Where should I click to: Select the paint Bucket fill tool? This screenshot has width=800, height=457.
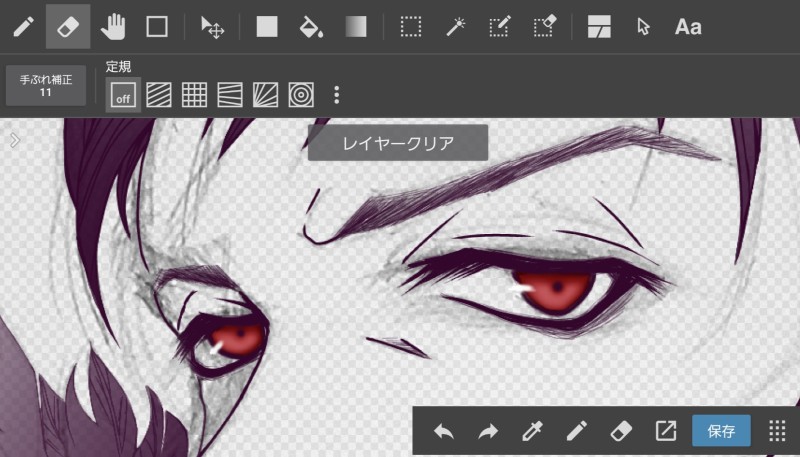pyautogui.click(x=311, y=27)
